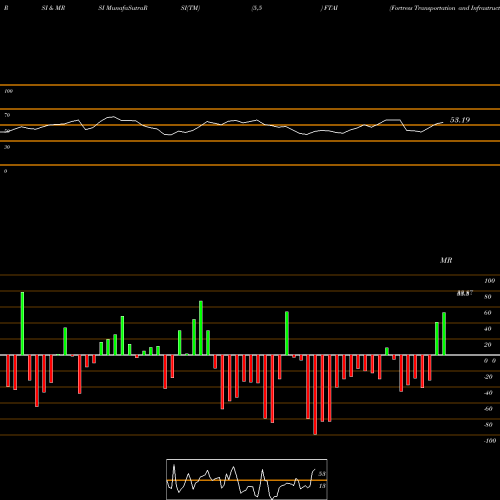
Task: Click the 20 label on the MR axis
Action: [x=488, y=345]
